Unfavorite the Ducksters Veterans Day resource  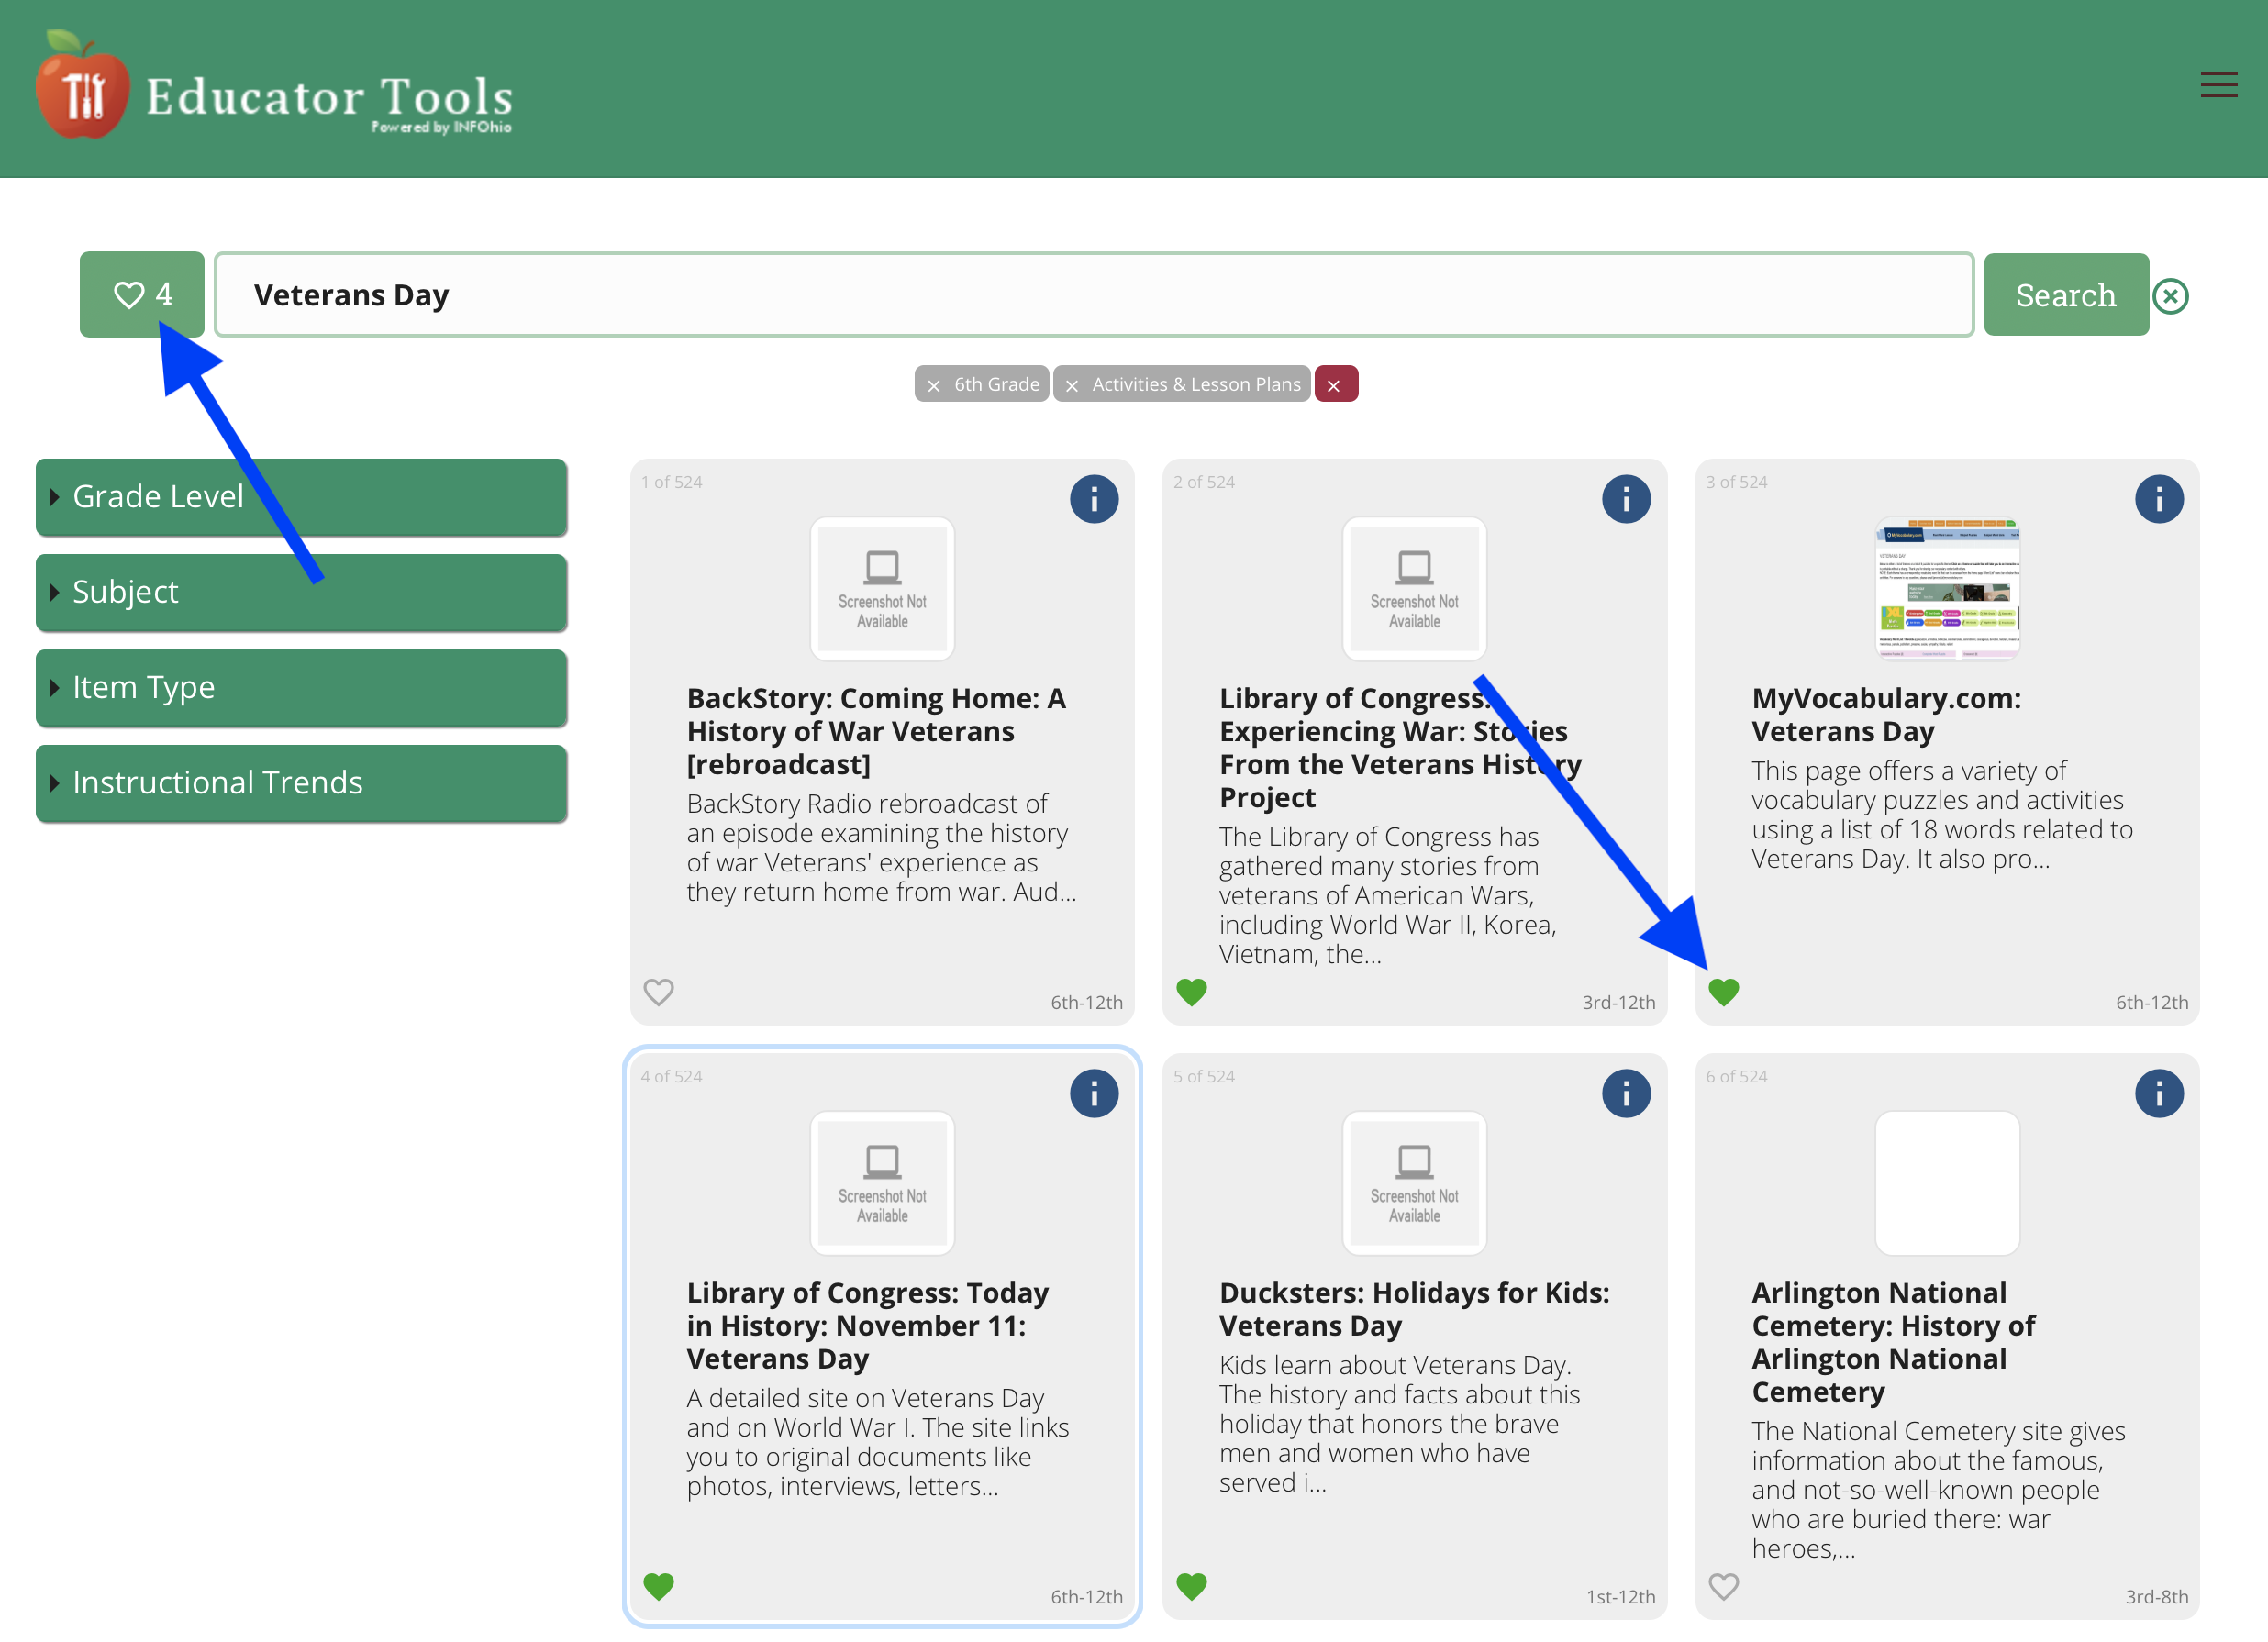point(1191,1586)
